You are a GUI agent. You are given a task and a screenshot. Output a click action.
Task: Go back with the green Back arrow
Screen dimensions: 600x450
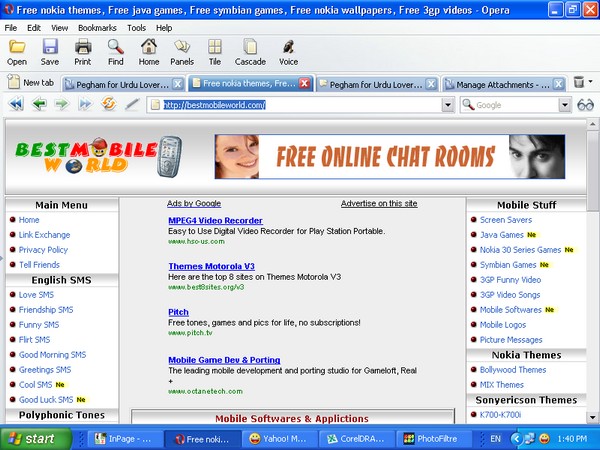(x=39, y=104)
